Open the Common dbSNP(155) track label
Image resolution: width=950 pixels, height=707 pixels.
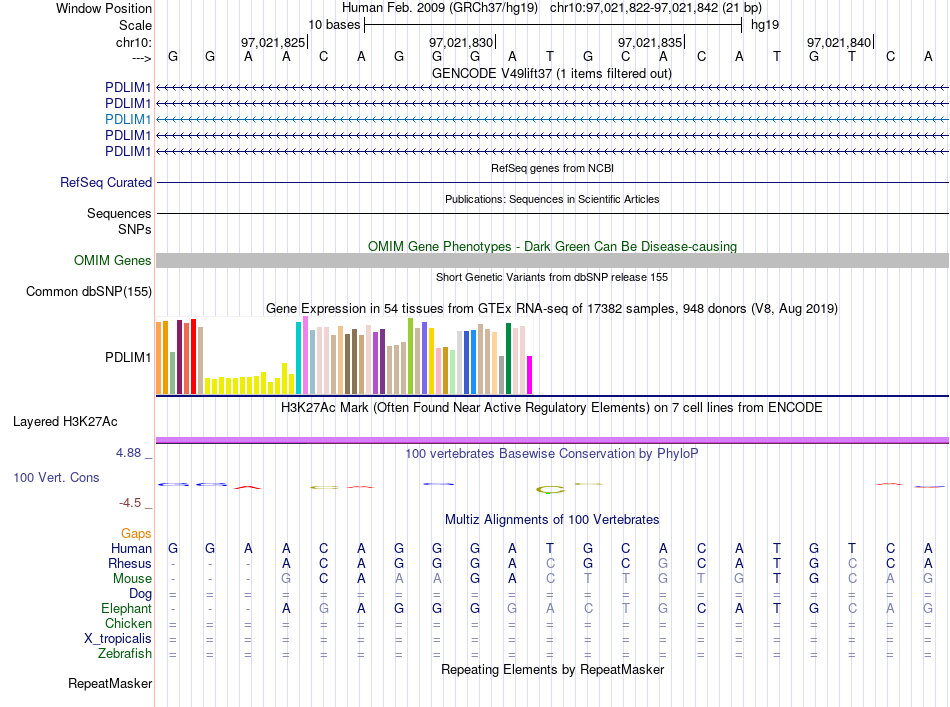click(89, 291)
